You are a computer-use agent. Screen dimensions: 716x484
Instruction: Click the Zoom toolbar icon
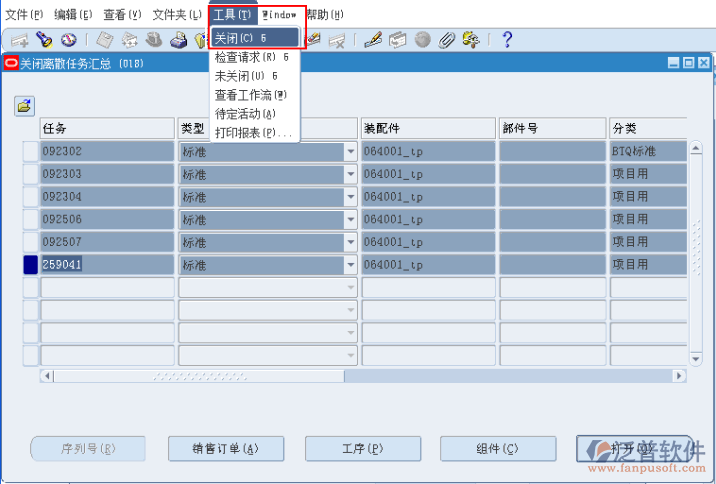pyautogui.click(x=397, y=40)
